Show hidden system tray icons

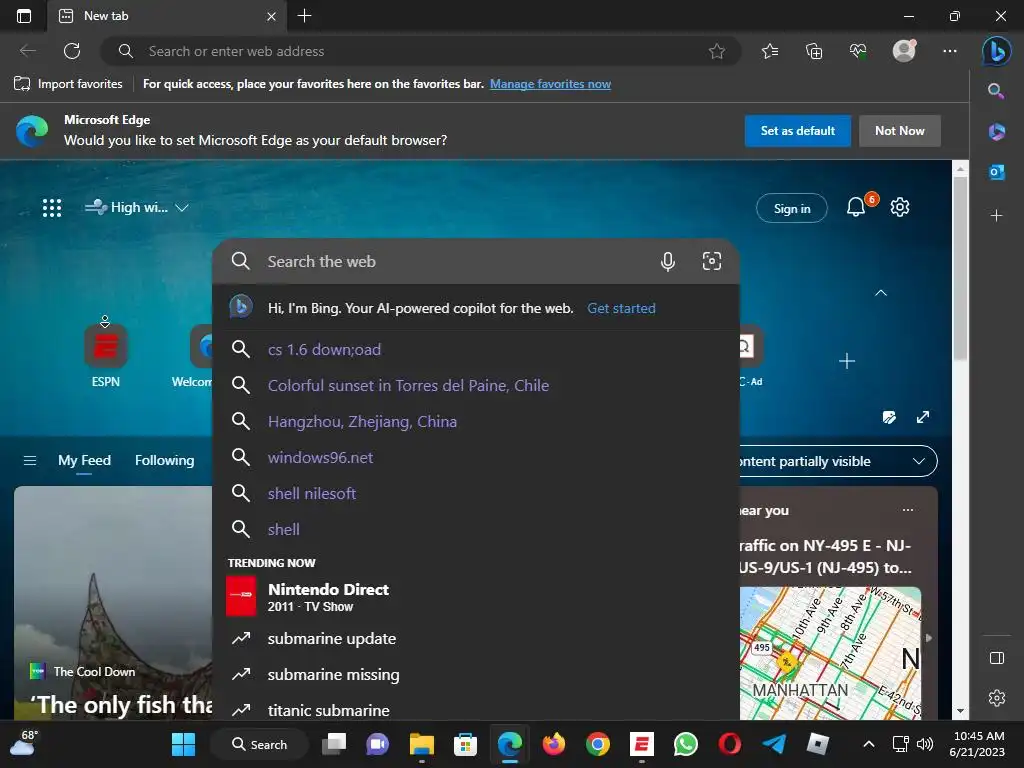[869, 744]
